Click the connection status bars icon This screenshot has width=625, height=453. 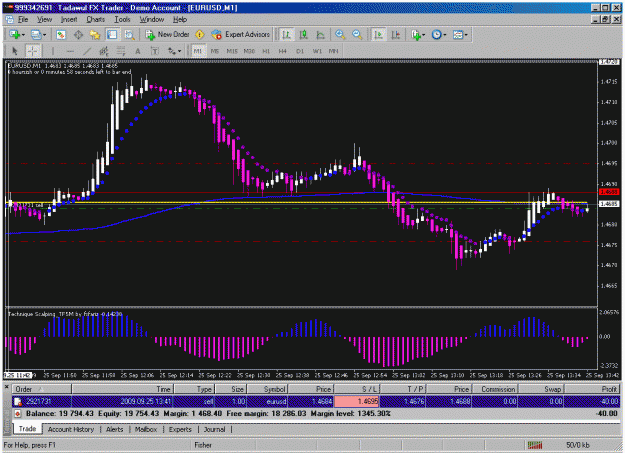click(x=535, y=445)
